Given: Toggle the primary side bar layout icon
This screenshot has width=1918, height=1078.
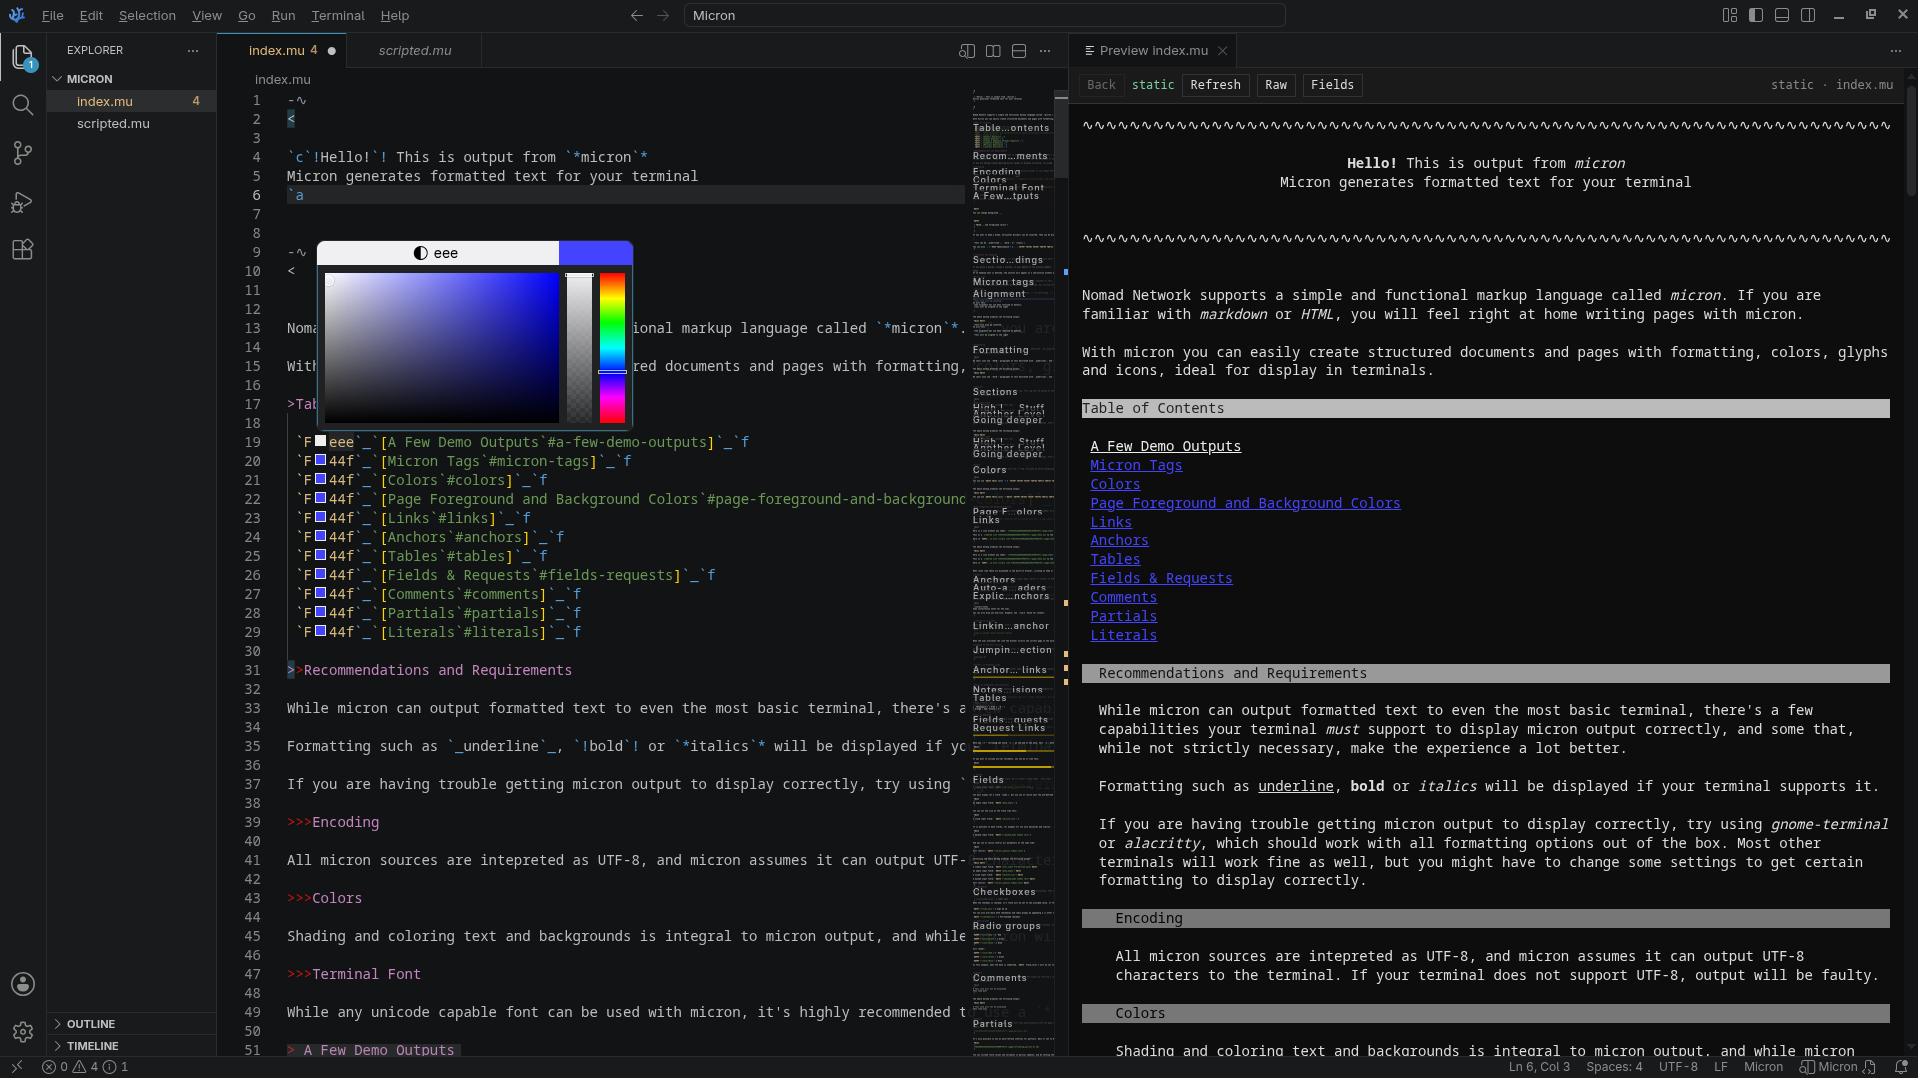Looking at the screenshot, I should click(1756, 15).
